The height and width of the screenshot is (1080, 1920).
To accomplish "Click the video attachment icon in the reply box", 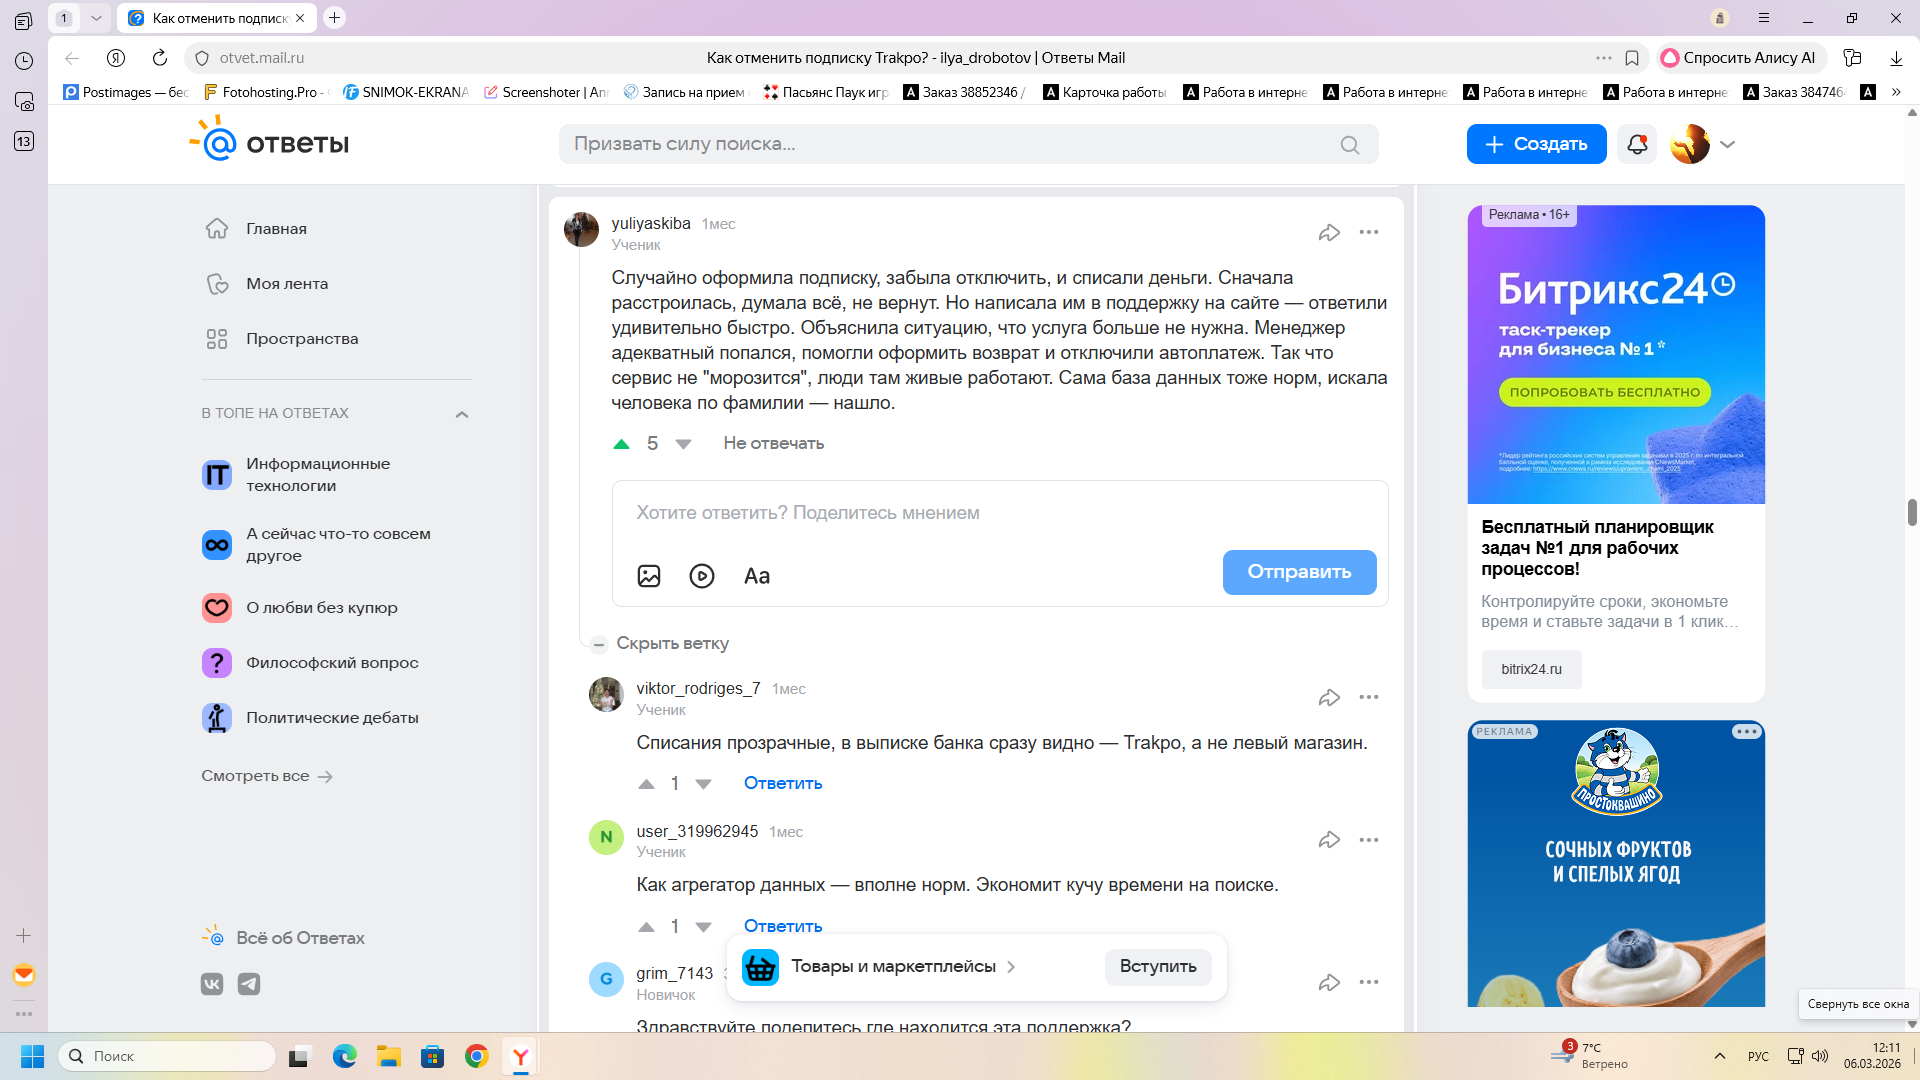I will click(x=702, y=576).
